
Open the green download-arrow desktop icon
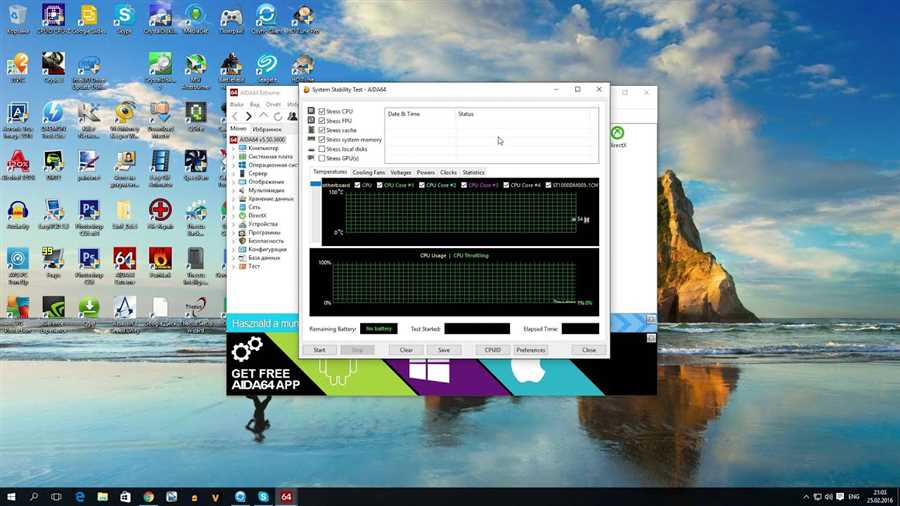pyautogui.click(x=89, y=312)
